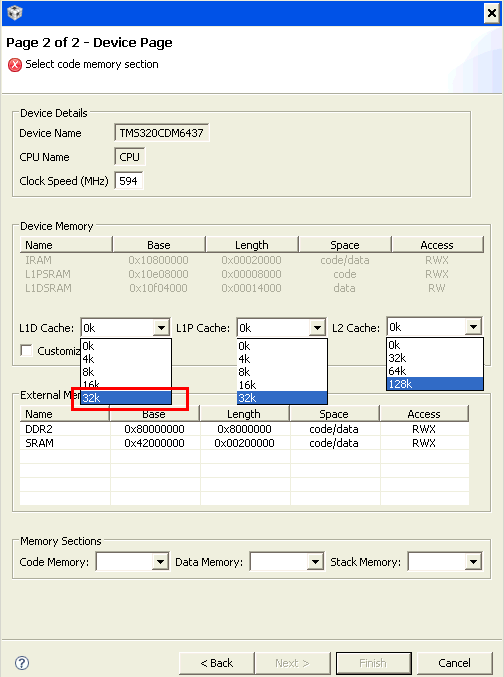This screenshot has height=677, width=504.
Task: Click the Length column header in Device Memory
Action: point(252,245)
